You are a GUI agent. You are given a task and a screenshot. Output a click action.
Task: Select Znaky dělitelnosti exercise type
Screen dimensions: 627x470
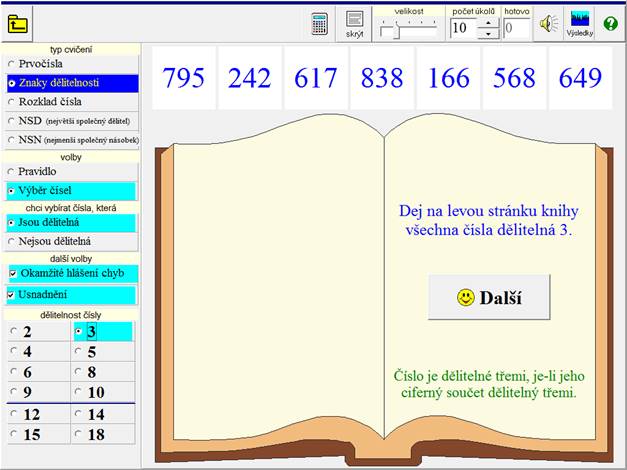72,83
